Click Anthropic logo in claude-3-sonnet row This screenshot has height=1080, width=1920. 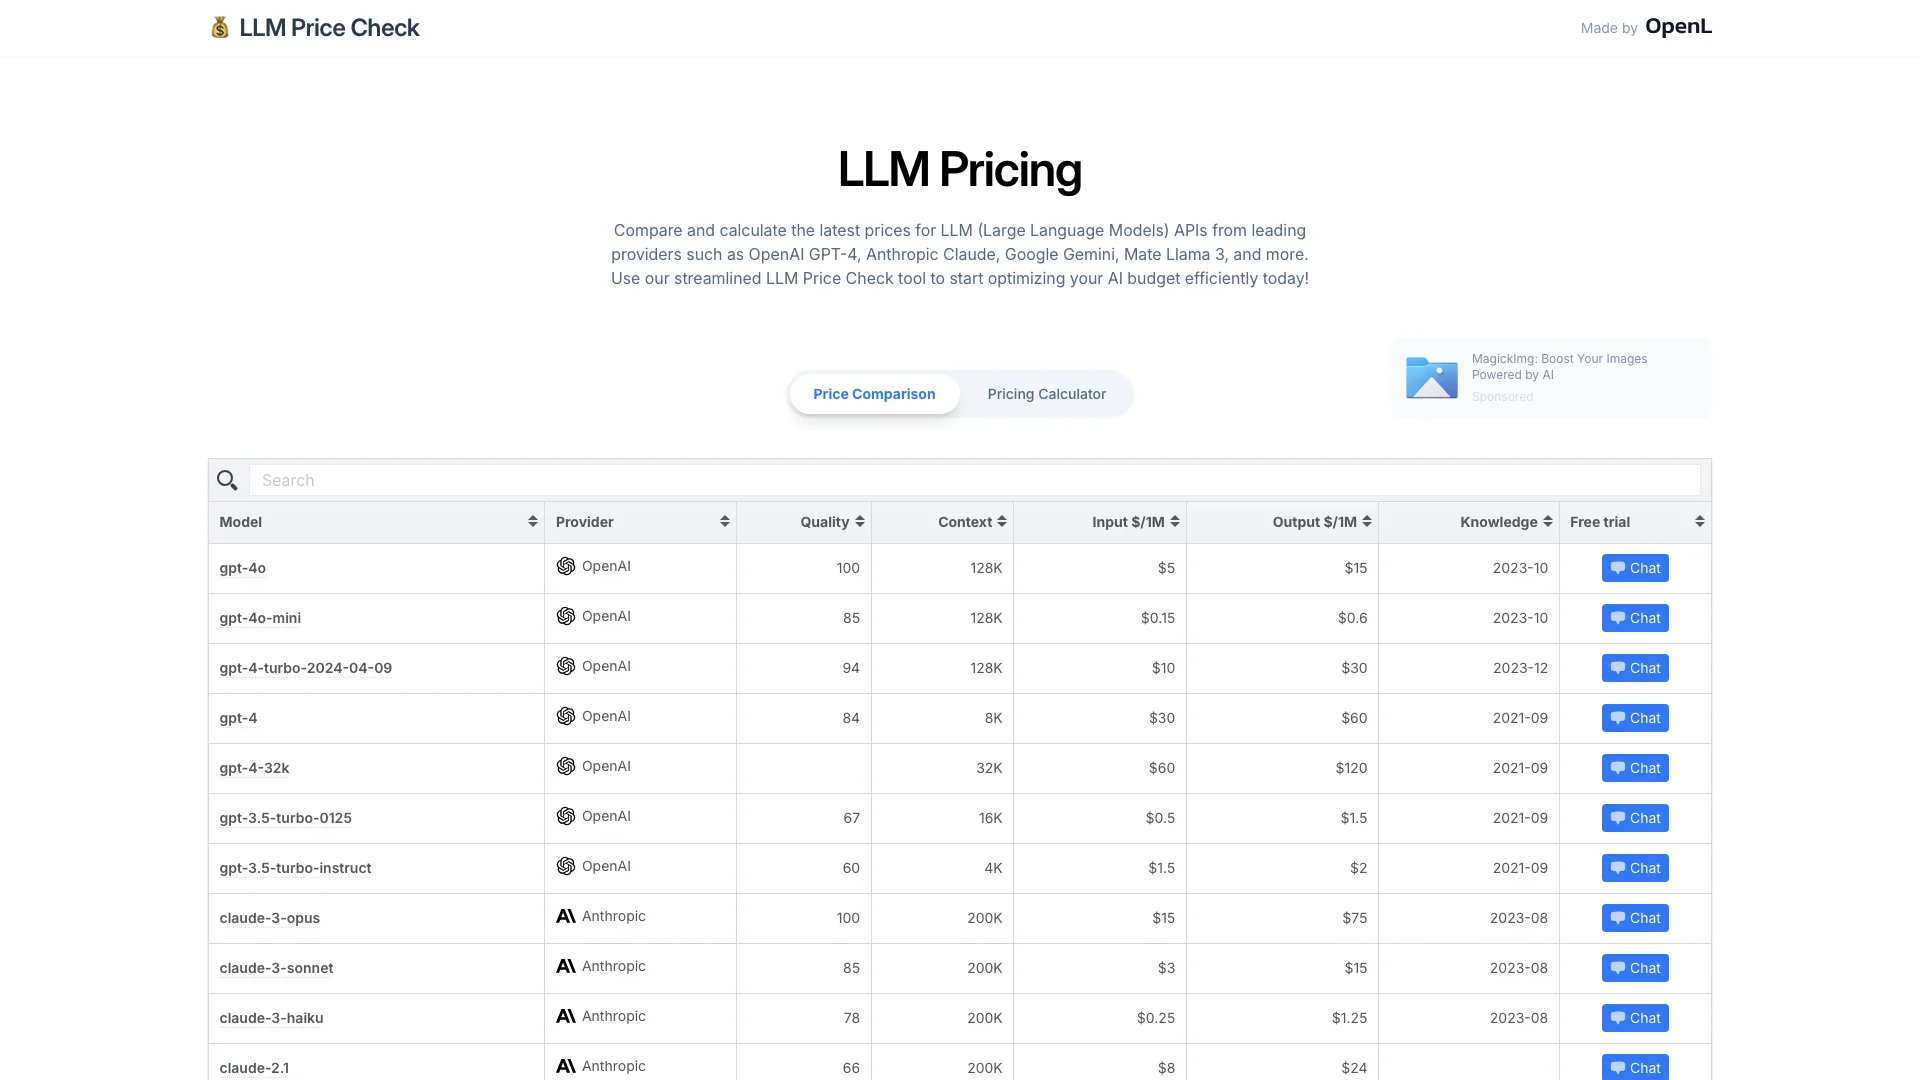point(566,966)
